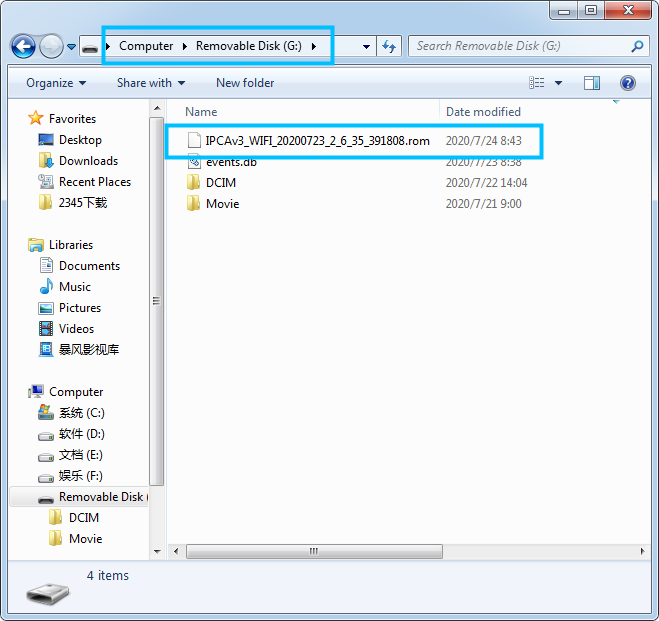Select Computer in the address breadcrumb
This screenshot has height=621, width=659.
[x=146, y=46]
